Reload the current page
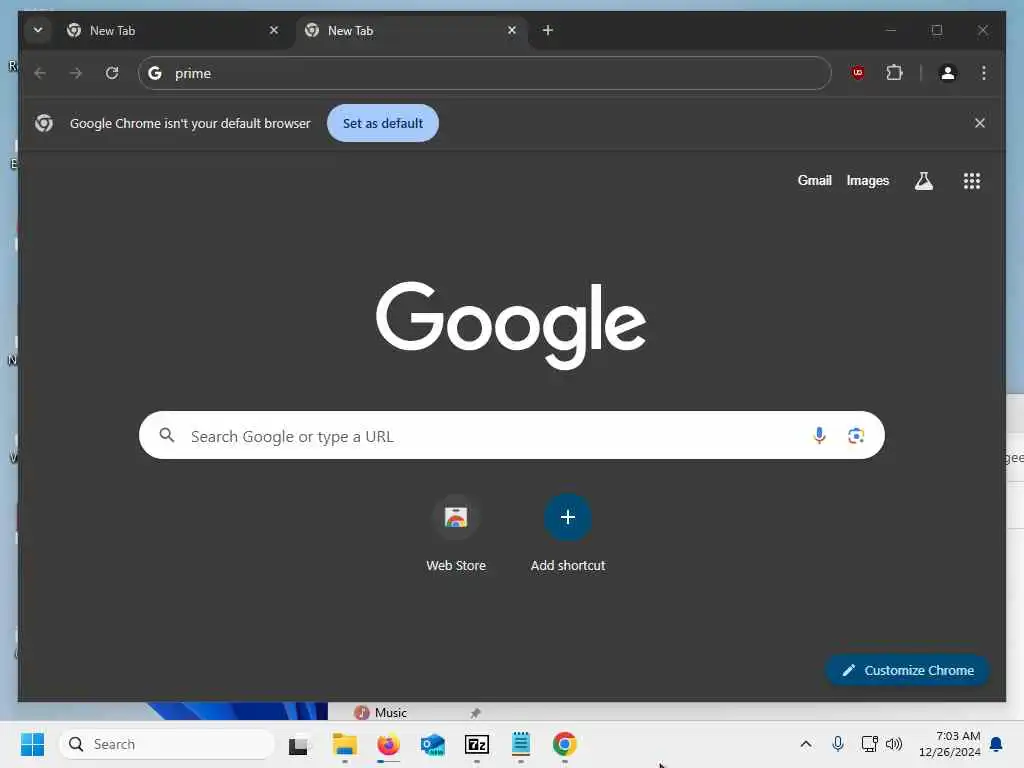Viewport: 1024px width, 768px height. [x=112, y=73]
